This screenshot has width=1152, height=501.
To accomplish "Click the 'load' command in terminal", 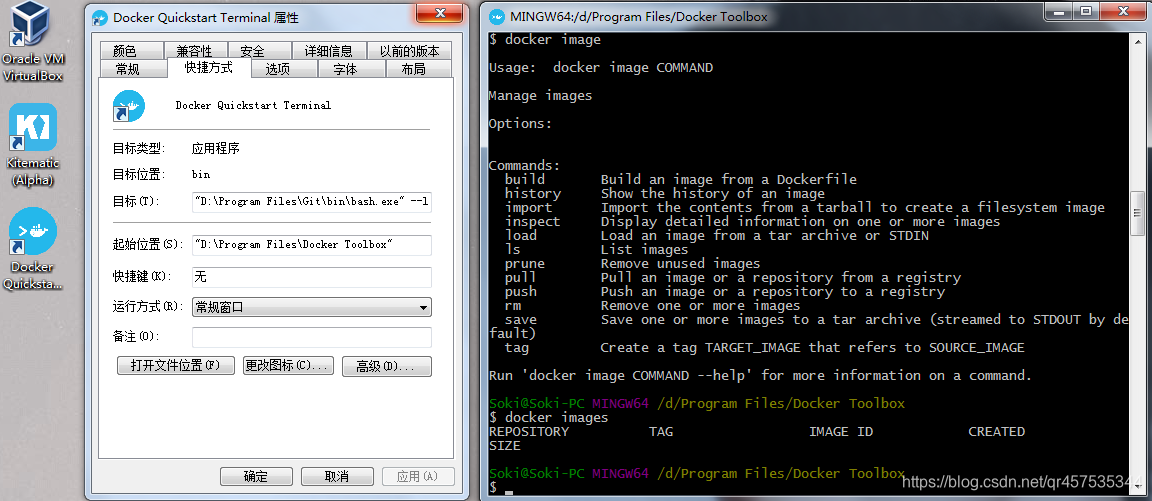I will [520, 235].
